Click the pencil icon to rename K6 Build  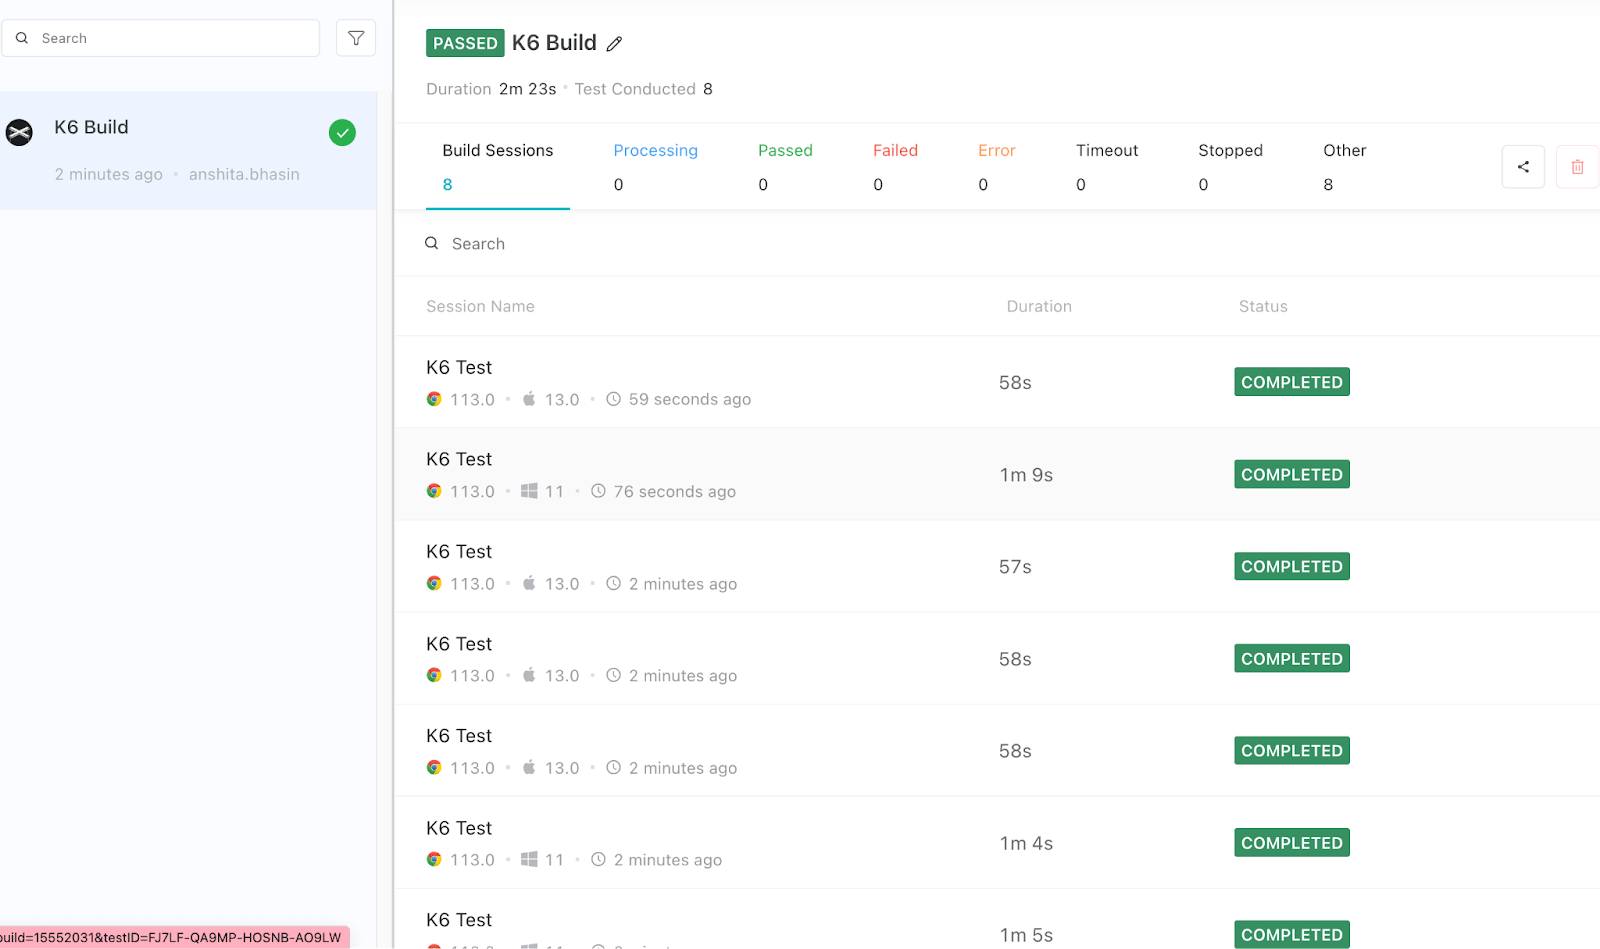point(615,43)
